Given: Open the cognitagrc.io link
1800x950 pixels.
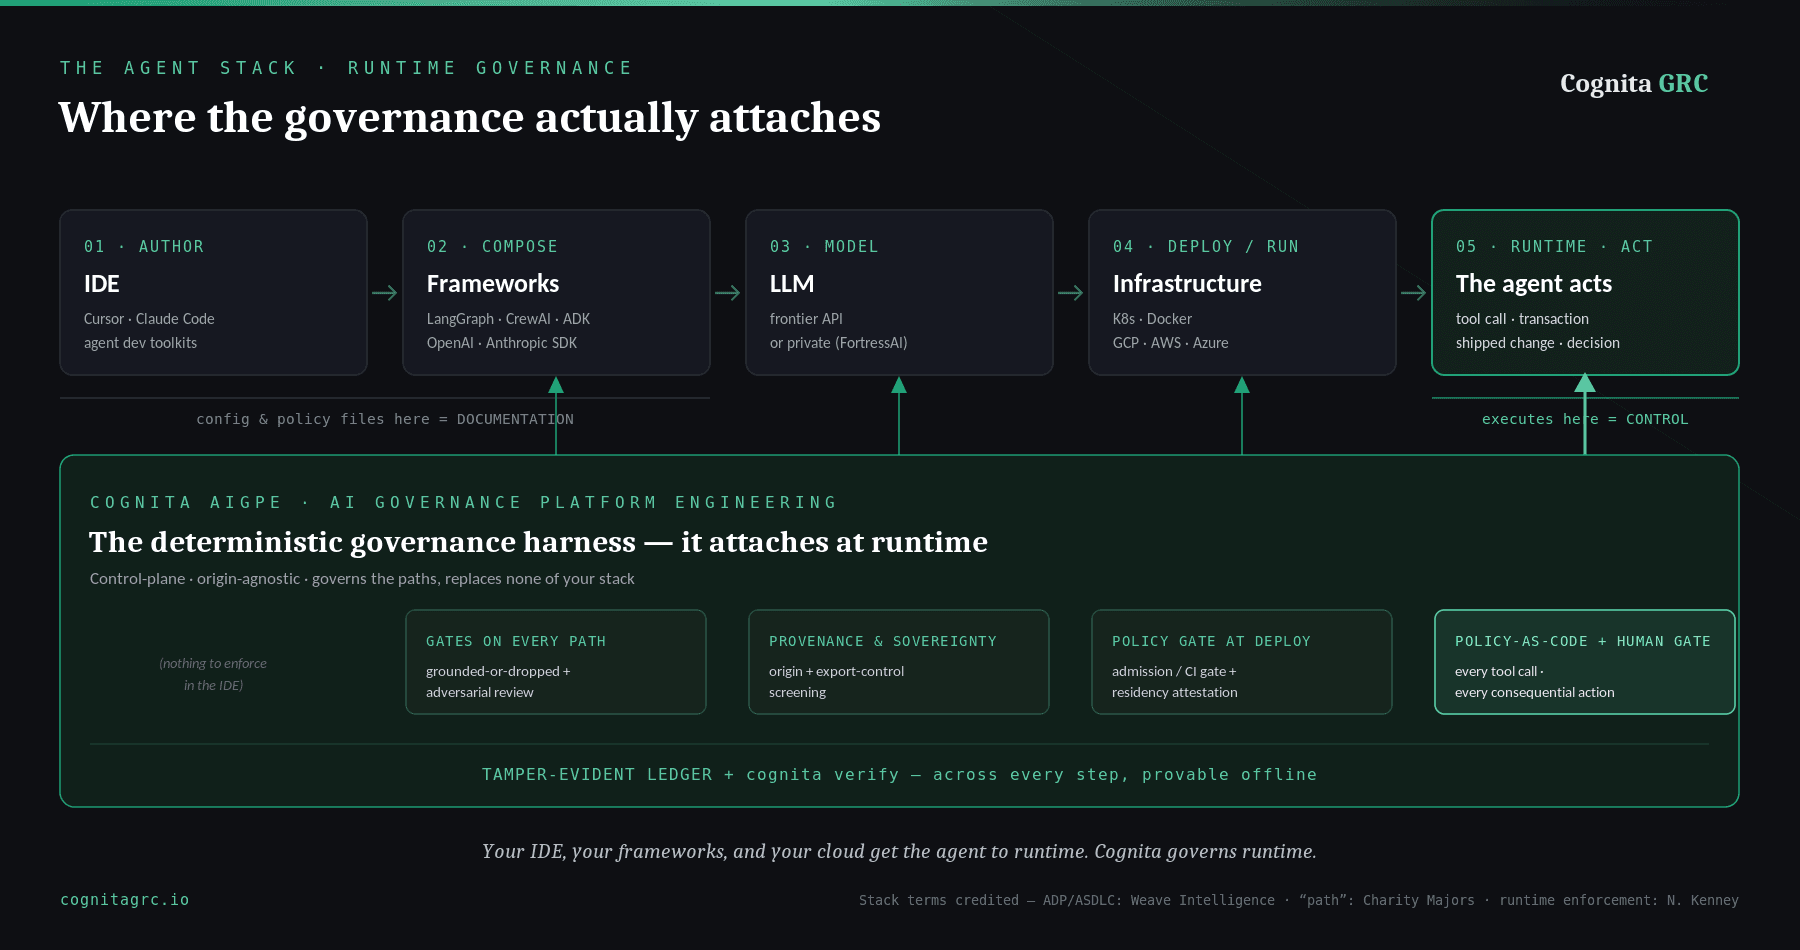Looking at the screenshot, I should pos(125,899).
